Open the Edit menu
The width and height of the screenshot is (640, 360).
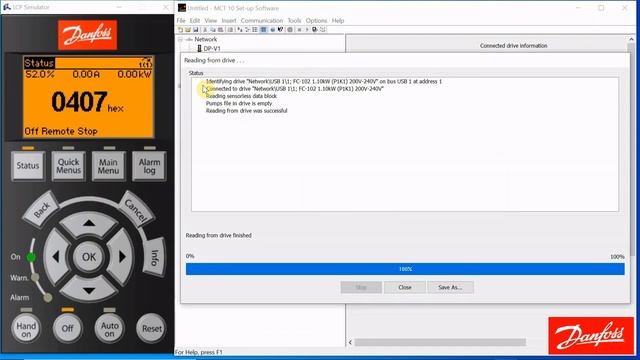pos(195,20)
